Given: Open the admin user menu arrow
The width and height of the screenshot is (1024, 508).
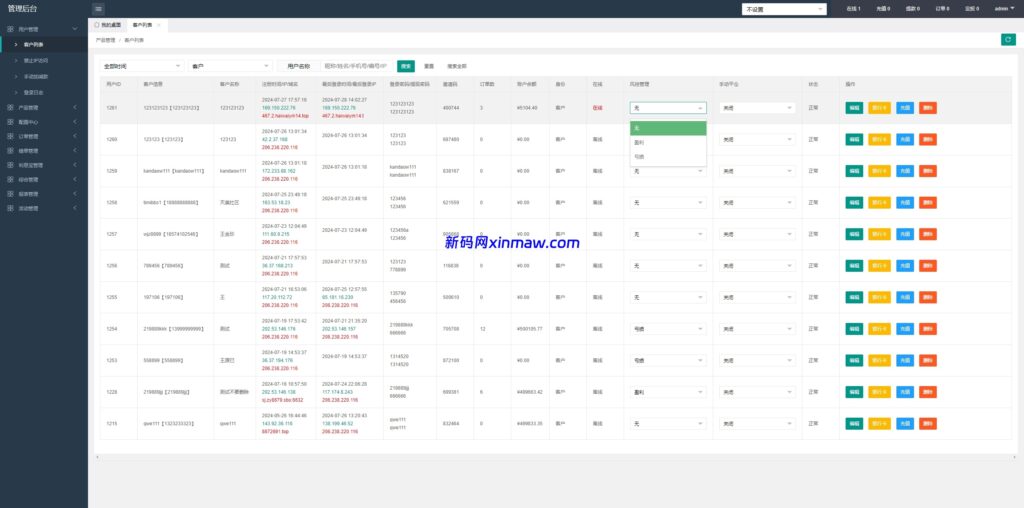Looking at the screenshot, I should tap(1012, 9).
